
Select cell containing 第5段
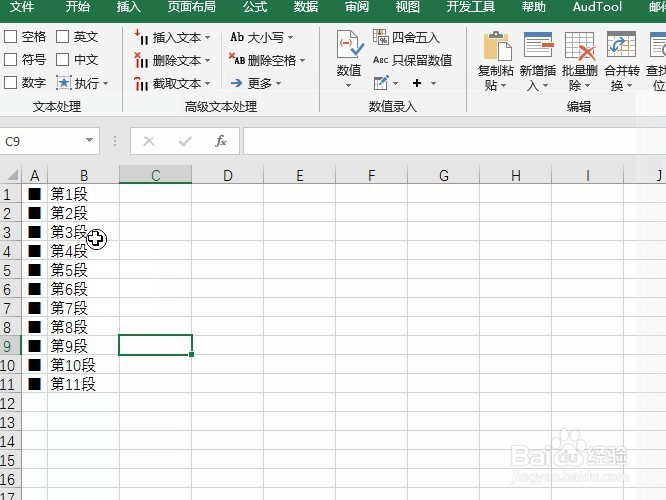[x=83, y=270]
